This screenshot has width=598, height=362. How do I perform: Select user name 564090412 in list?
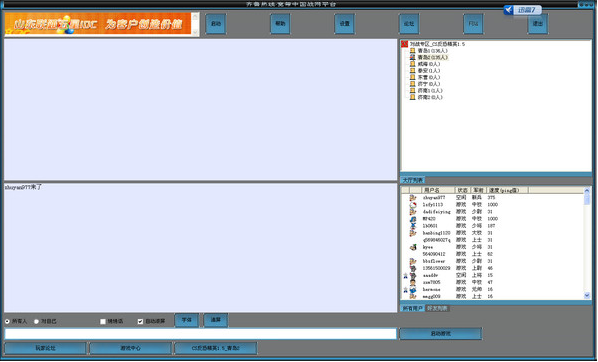pyautogui.click(x=434, y=254)
